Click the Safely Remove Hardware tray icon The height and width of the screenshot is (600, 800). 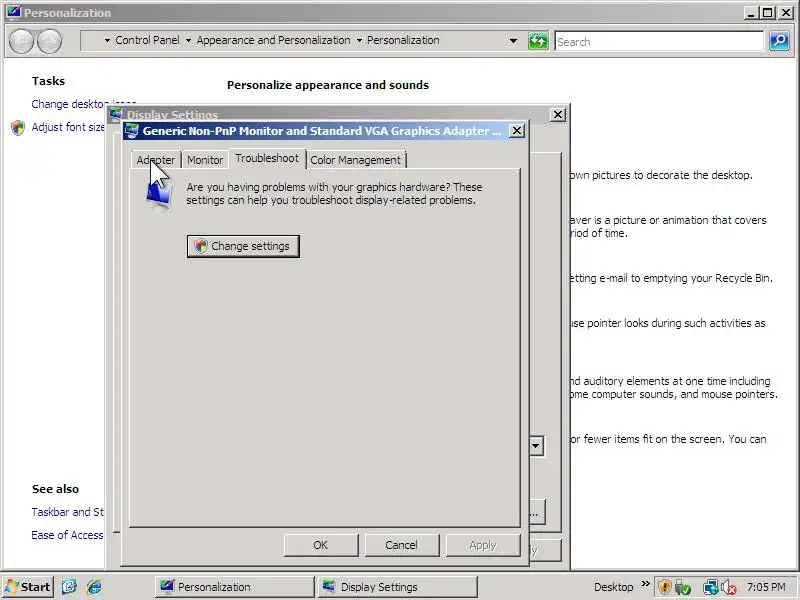tap(683, 587)
